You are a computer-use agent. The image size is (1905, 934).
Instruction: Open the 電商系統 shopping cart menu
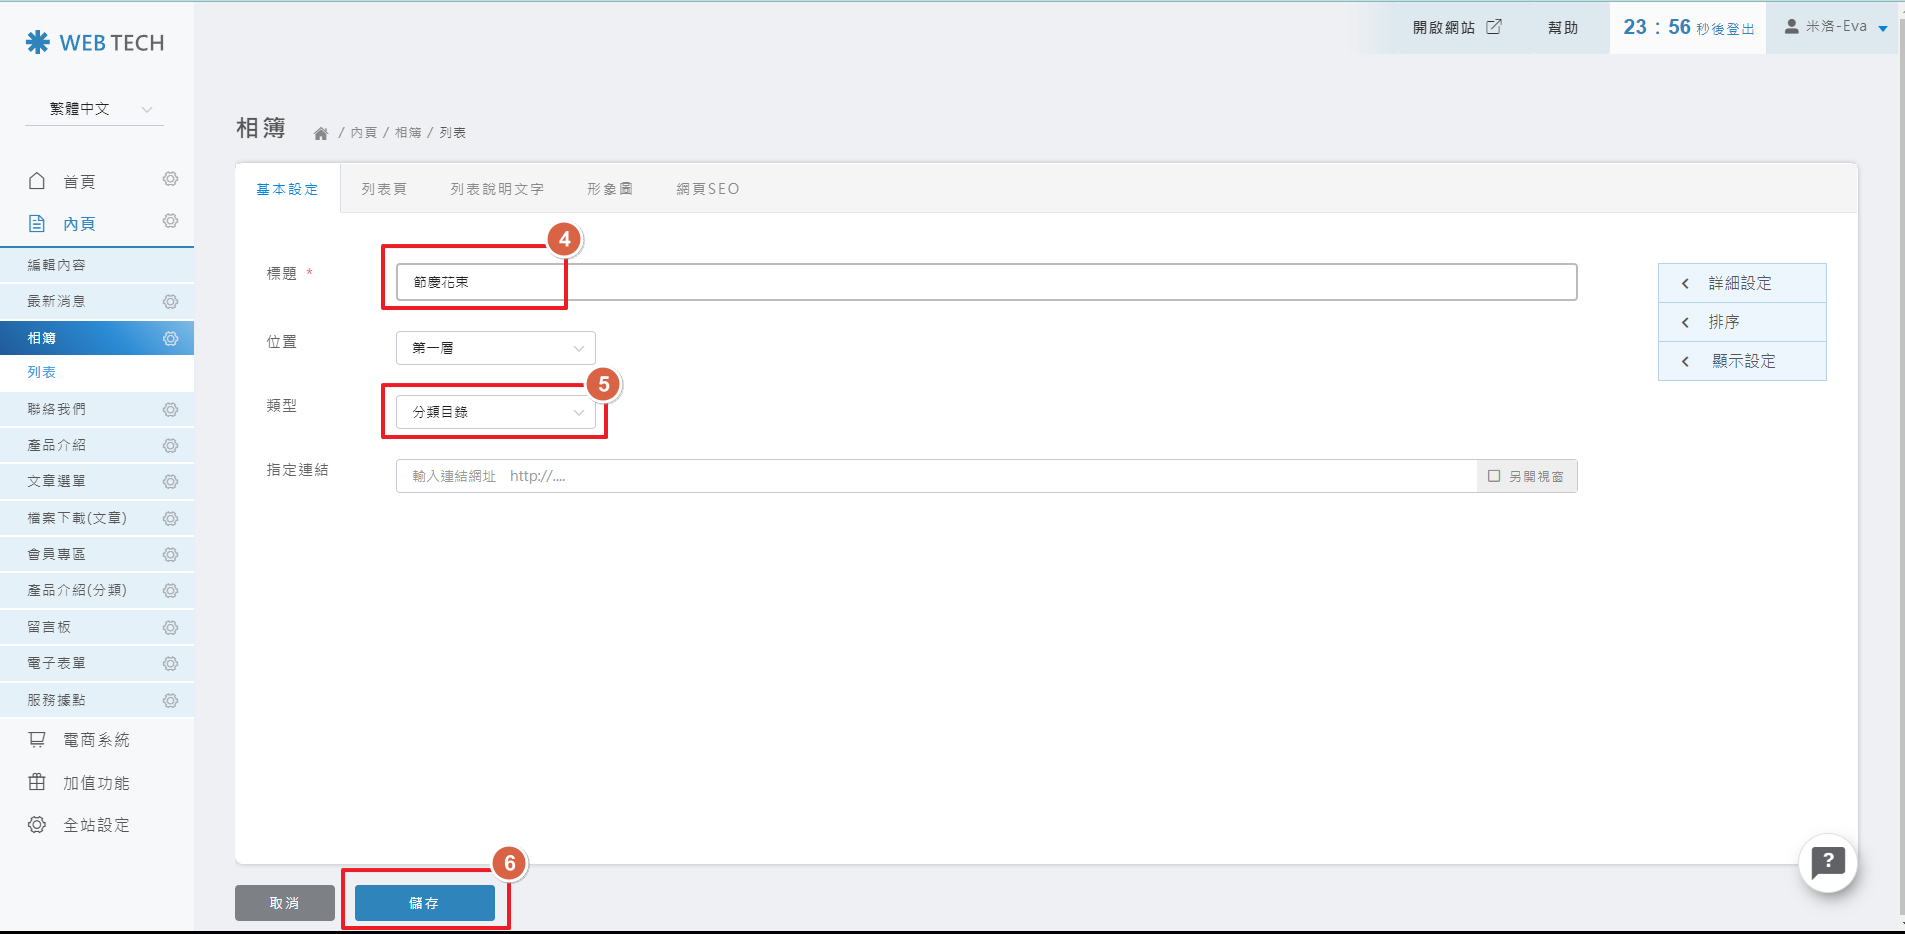click(96, 740)
